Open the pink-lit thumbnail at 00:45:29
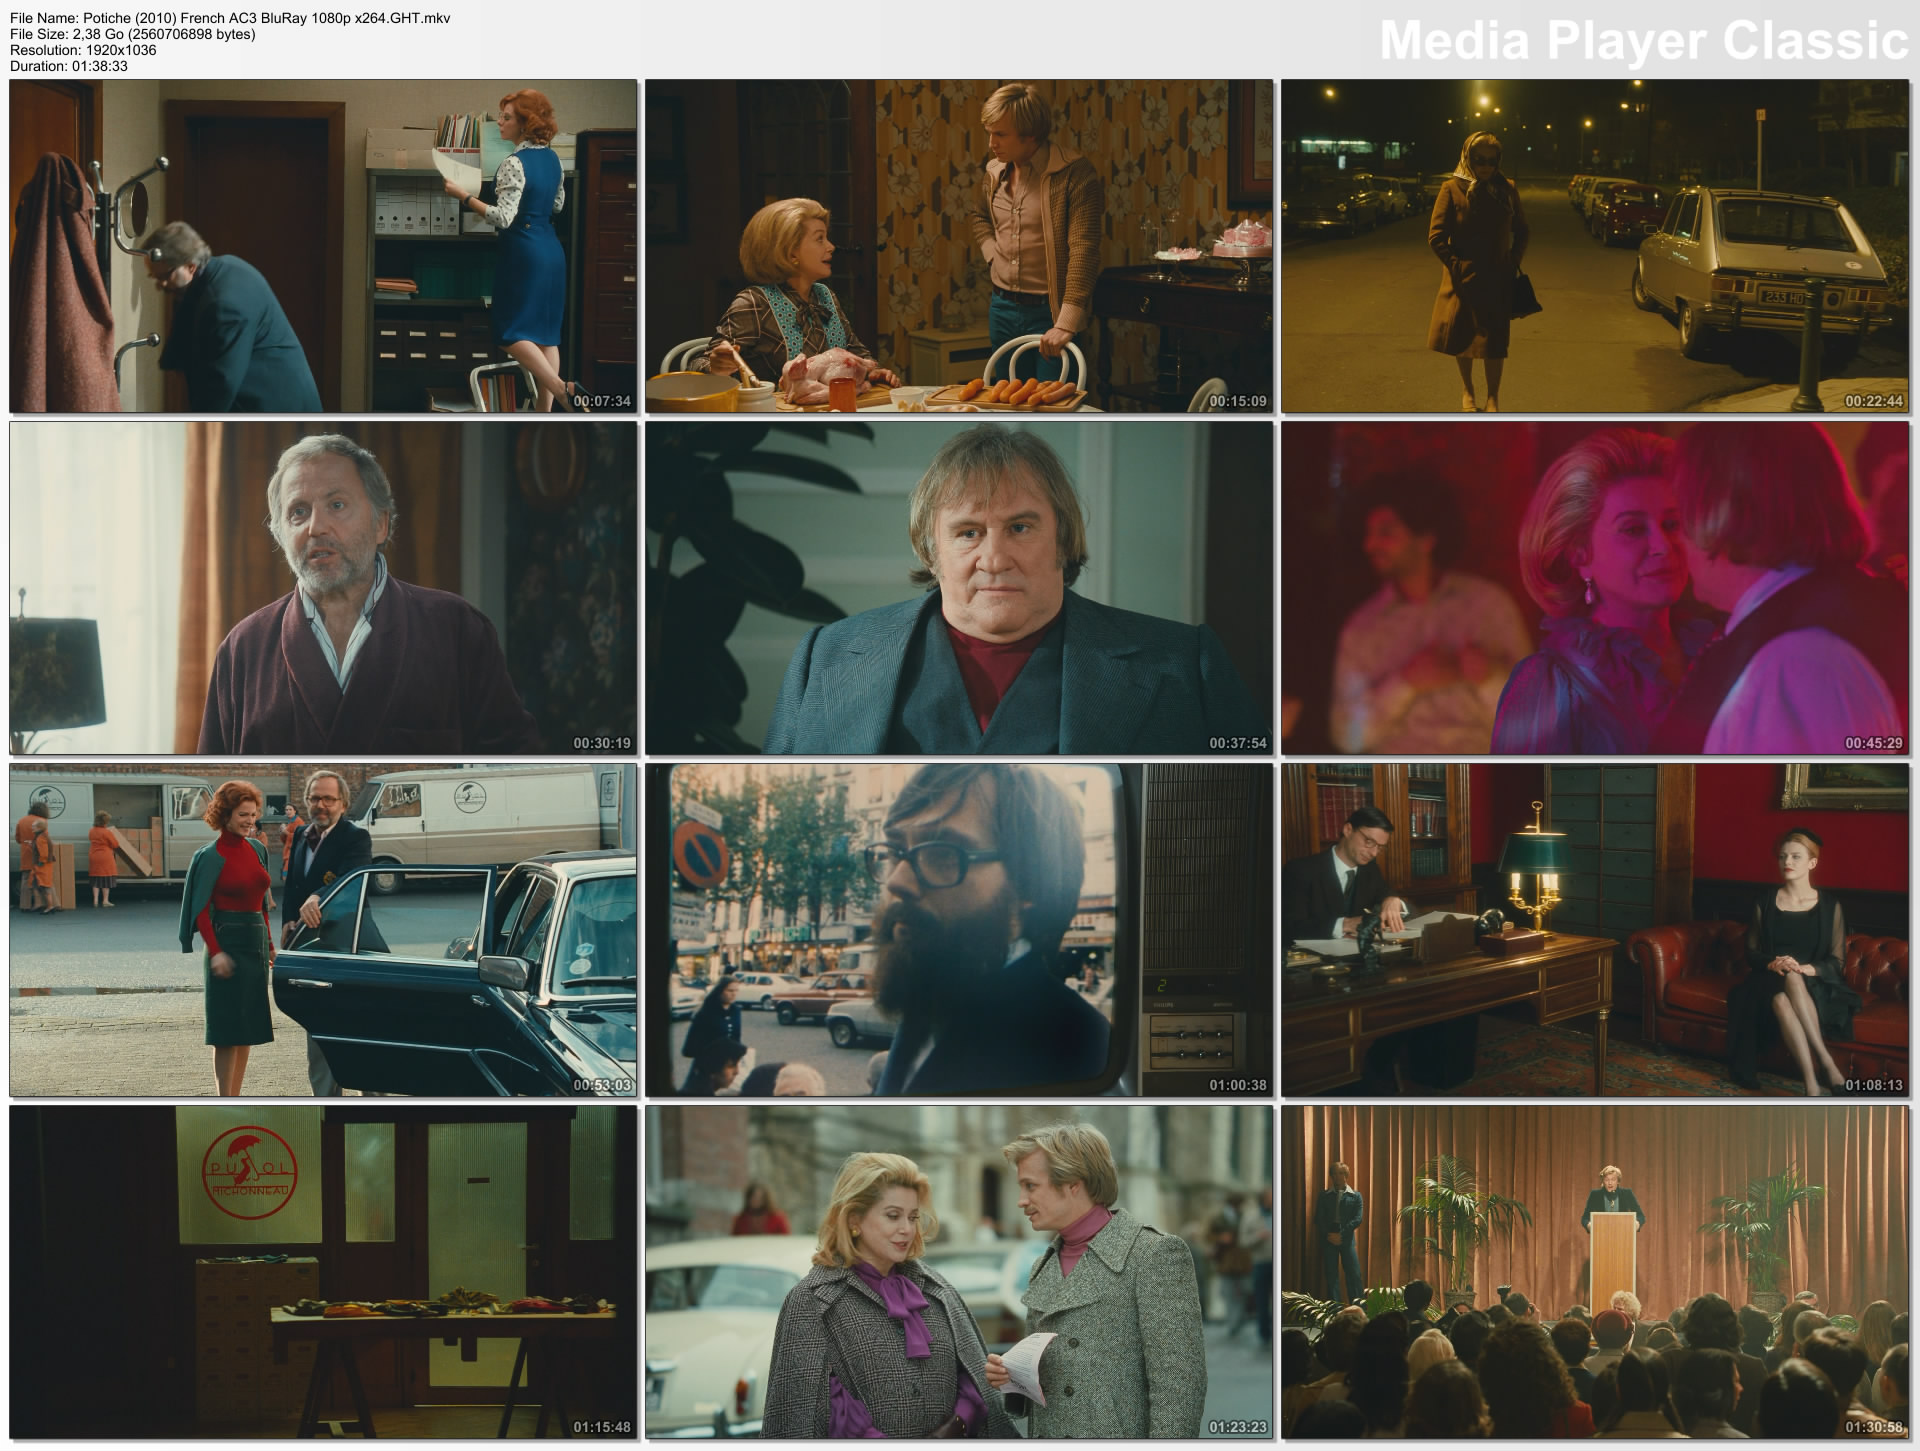The height and width of the screenshot is (1451, 1920). [x=1595, y=588]
